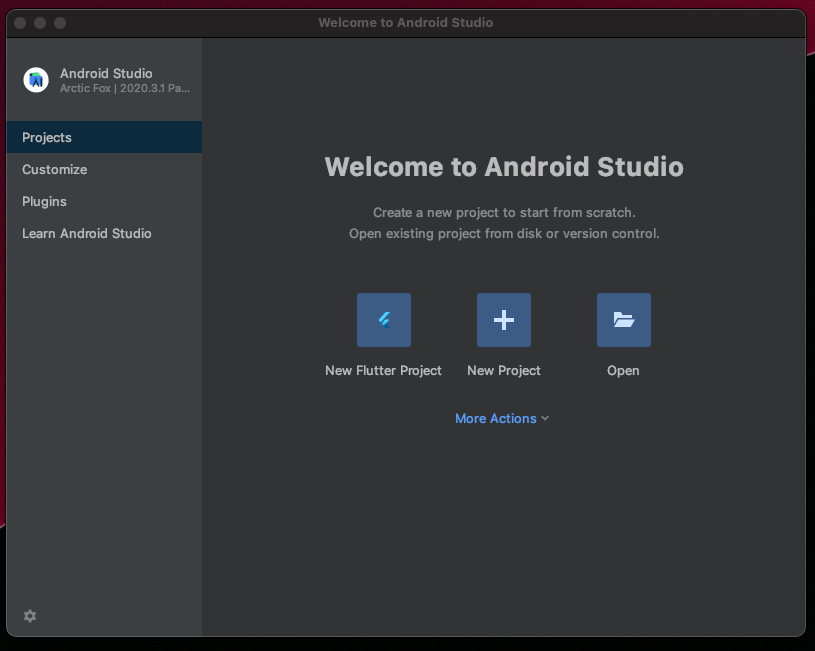
Task: Click the Arctic Fox version text
Action: tap(125, 88)
